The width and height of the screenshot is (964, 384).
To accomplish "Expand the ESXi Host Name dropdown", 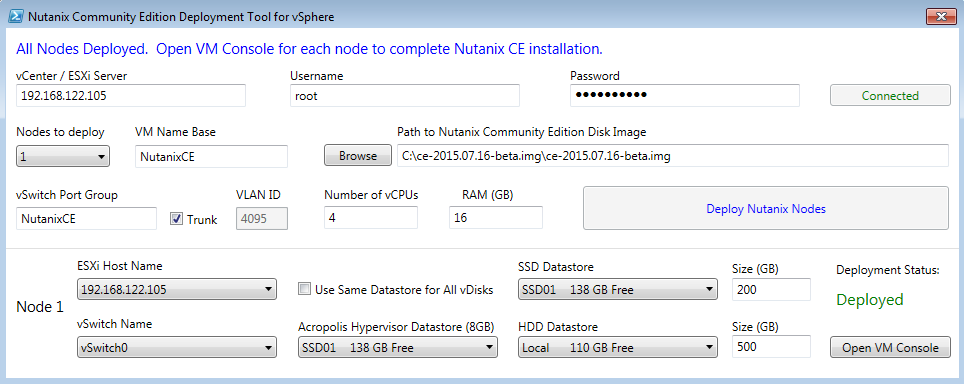I will pyautogui.click(x=177, y=289).
